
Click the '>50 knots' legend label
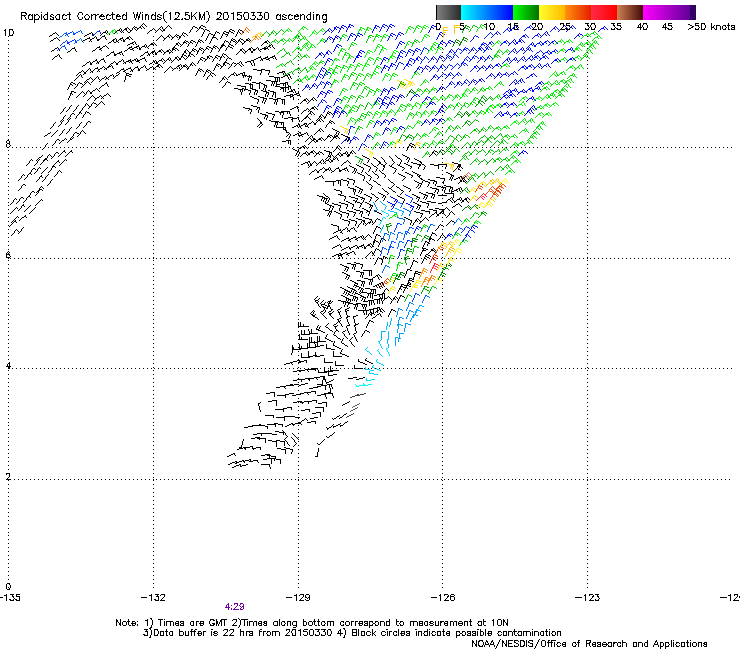click(x=711, y=27)
